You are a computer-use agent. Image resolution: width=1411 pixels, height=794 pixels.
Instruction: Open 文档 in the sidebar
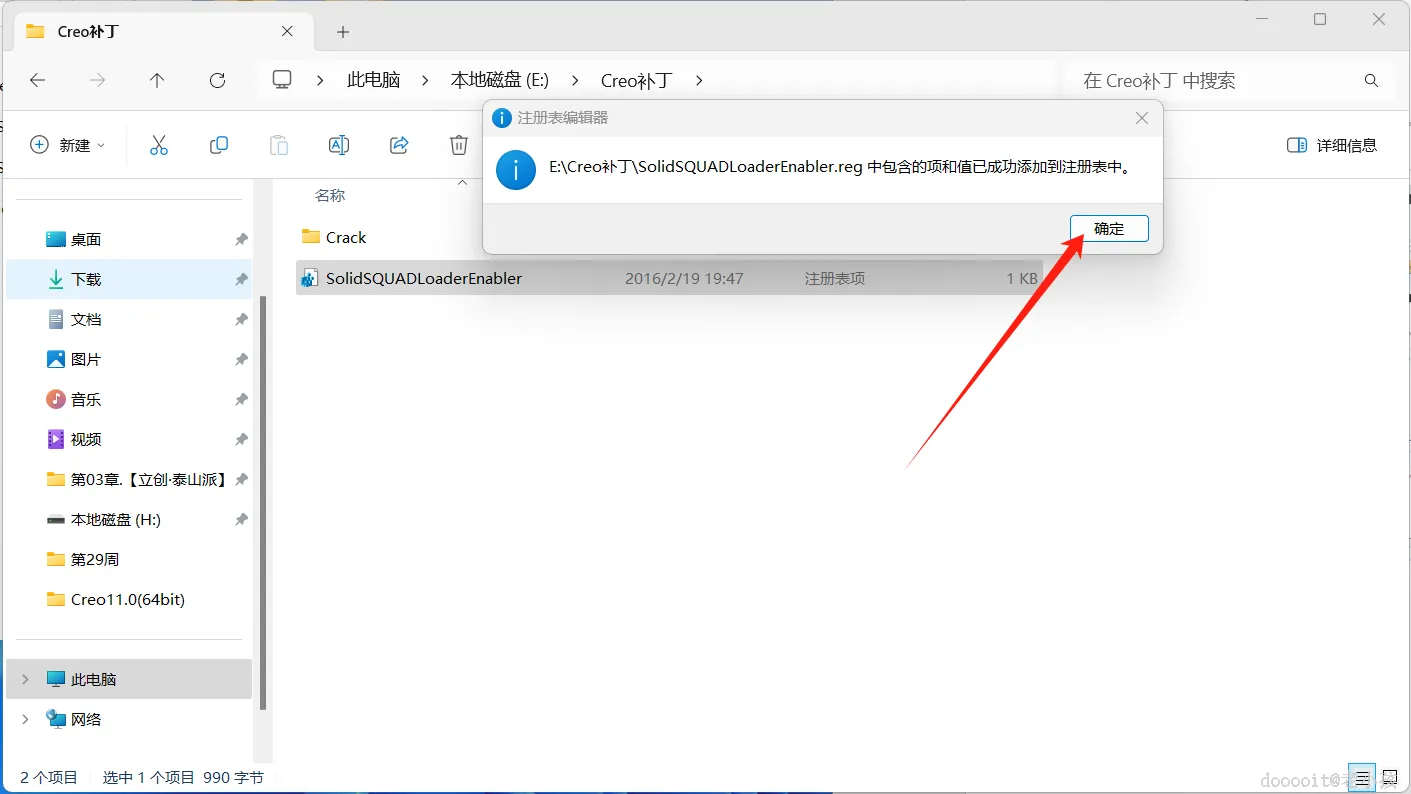pyautogui.click(x=86, y=320)
